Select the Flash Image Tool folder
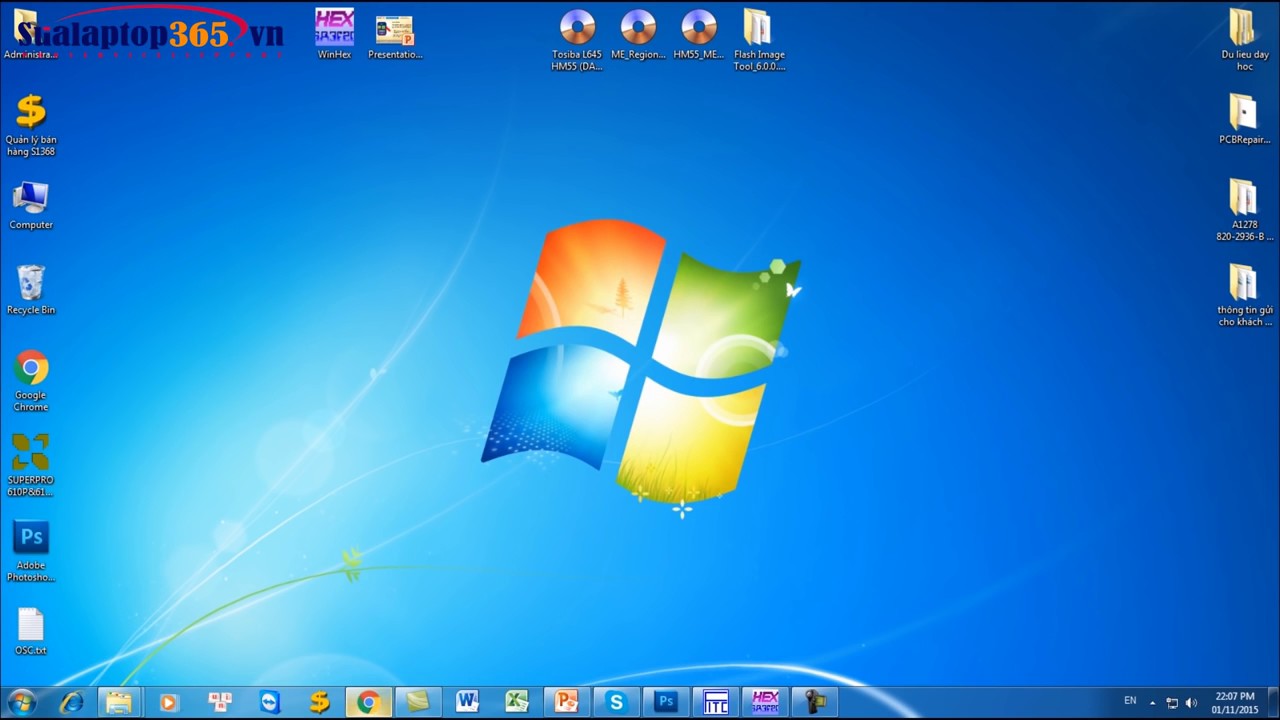This screenshot has height=720, width=1280. pyautogui.click(x=759, y=40)
